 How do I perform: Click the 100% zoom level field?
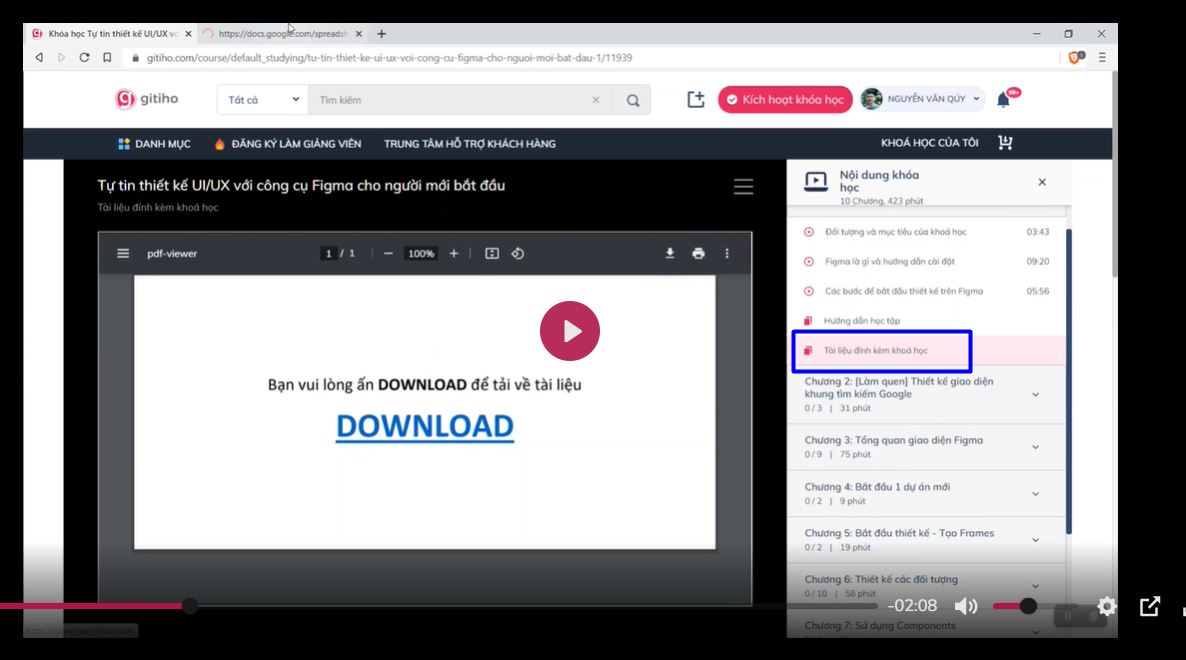pyautogui.click(x=421, y=254)
